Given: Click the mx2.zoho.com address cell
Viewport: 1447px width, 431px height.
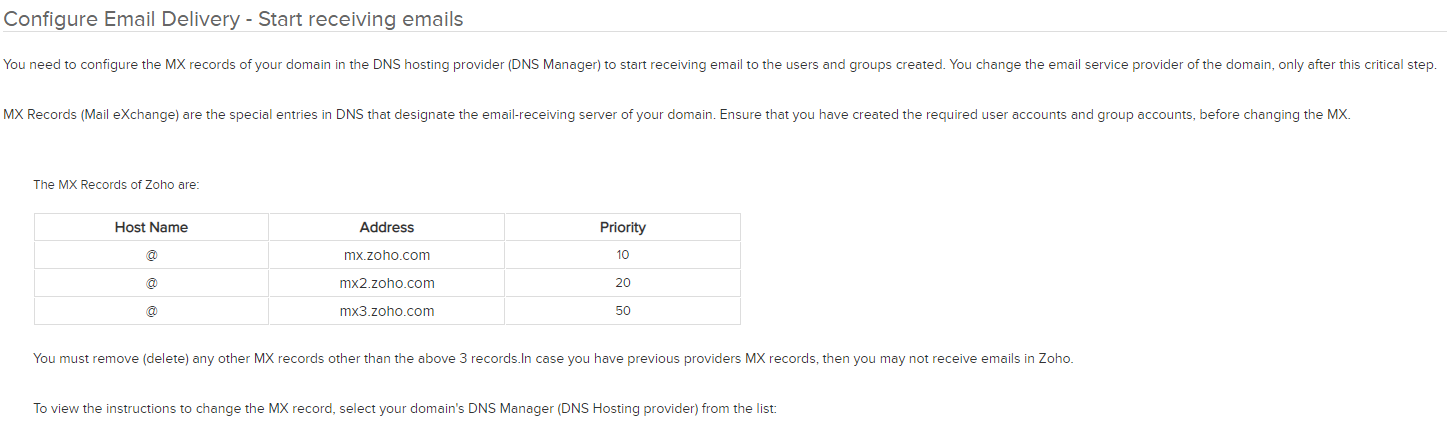Looking at the screenshot, I should (387, 283).
